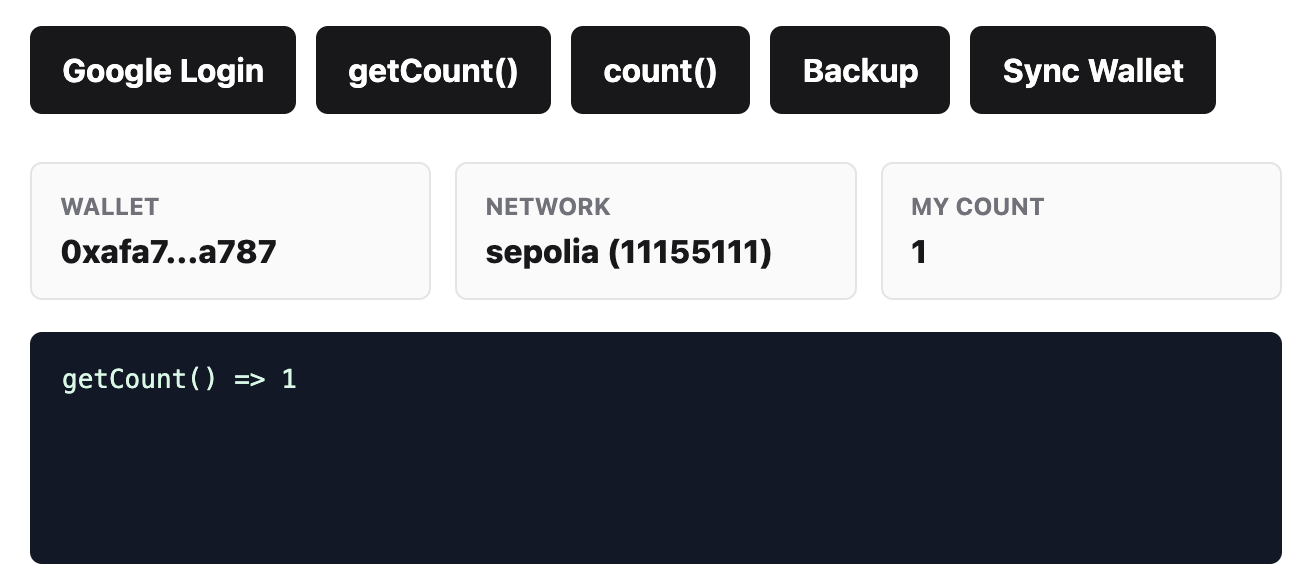
Task: Focus the dark console output panel
Action: click(x=656, y=448)
